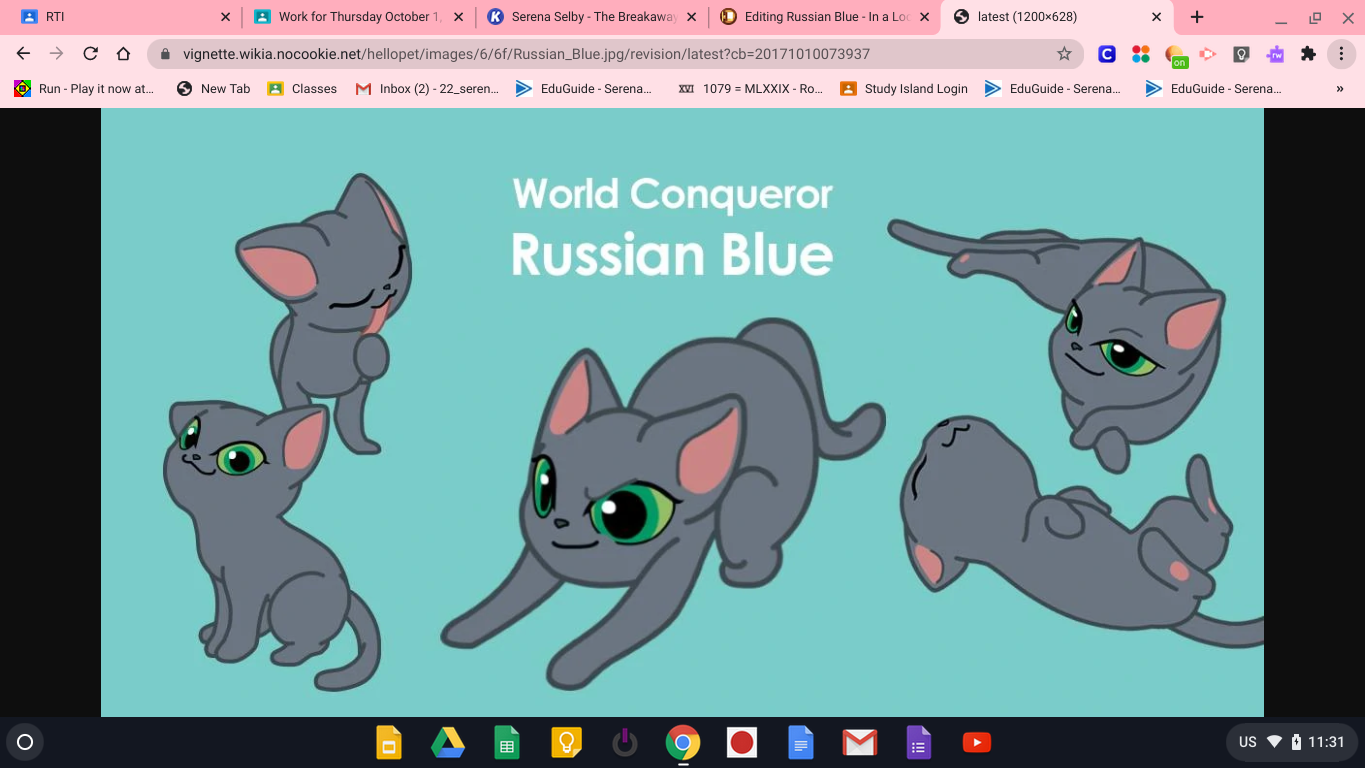Open the browser home page

pyautogui.click(x=123, y=54)
